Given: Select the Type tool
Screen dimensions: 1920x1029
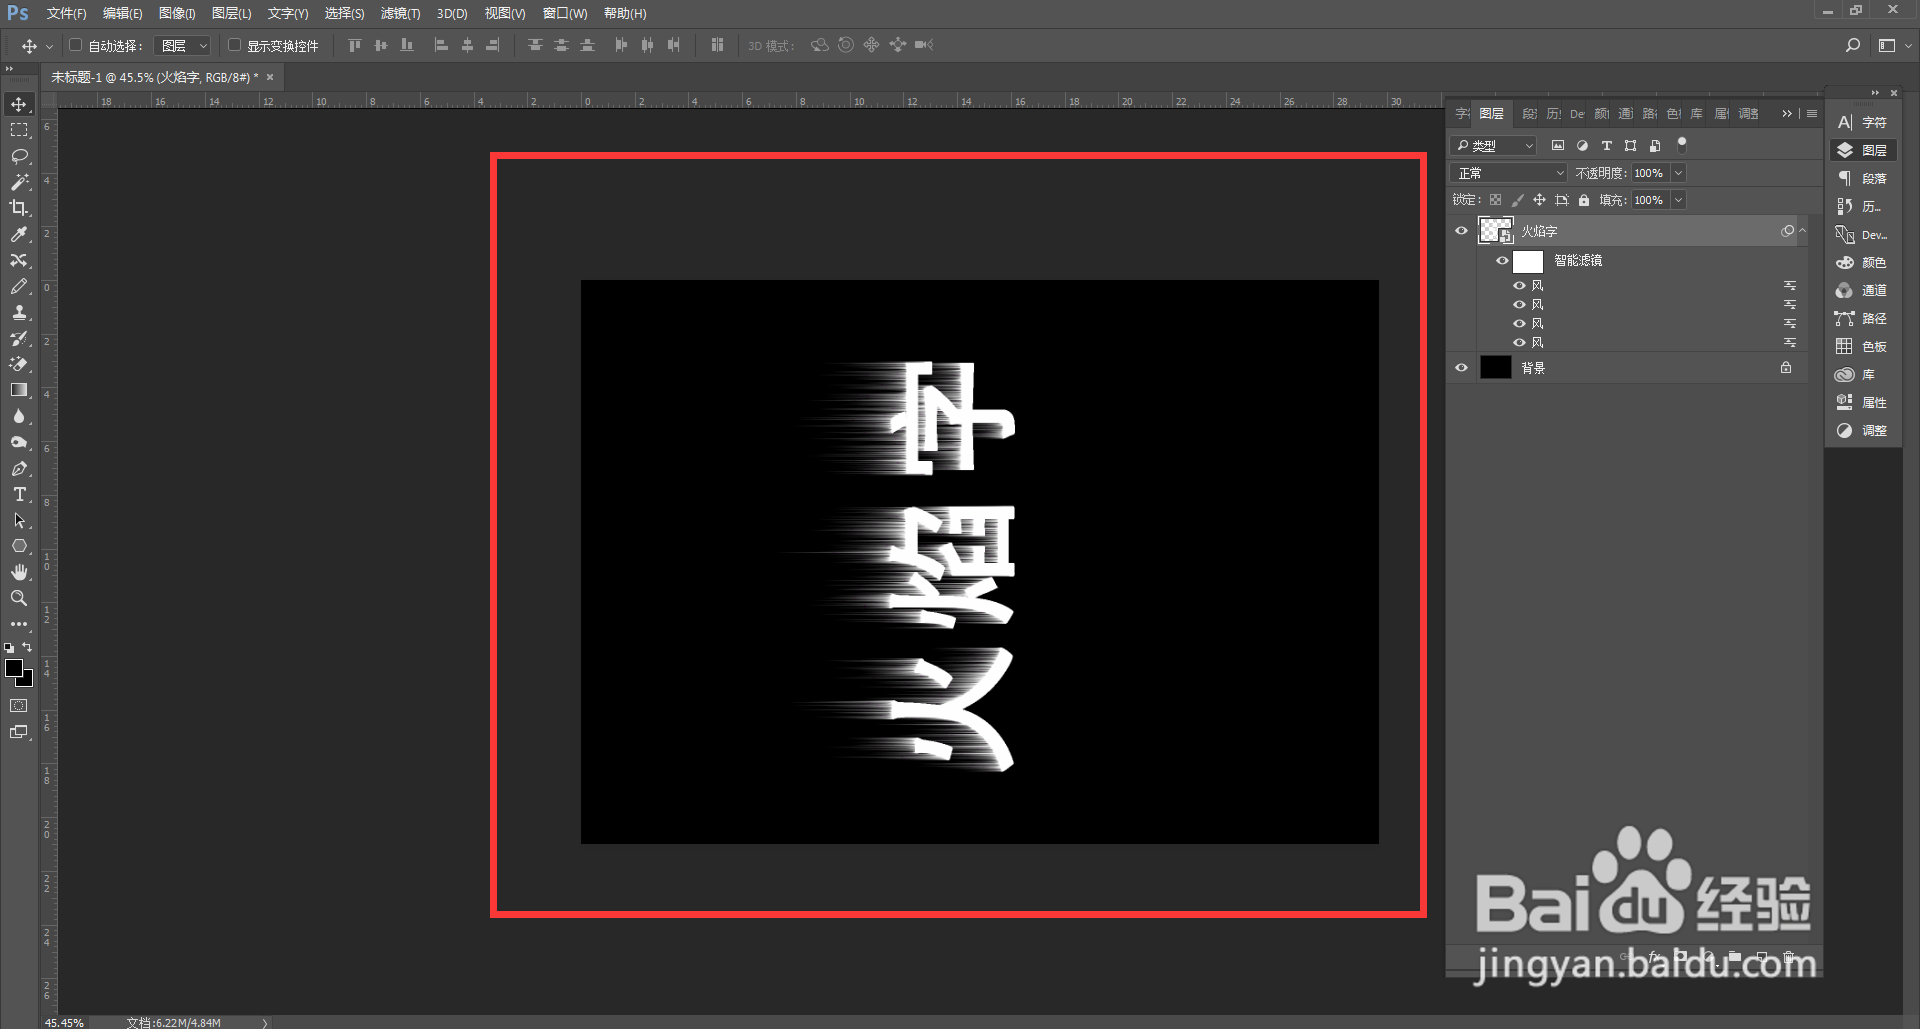Looking at the screenshot, I should tap(19, 494).
